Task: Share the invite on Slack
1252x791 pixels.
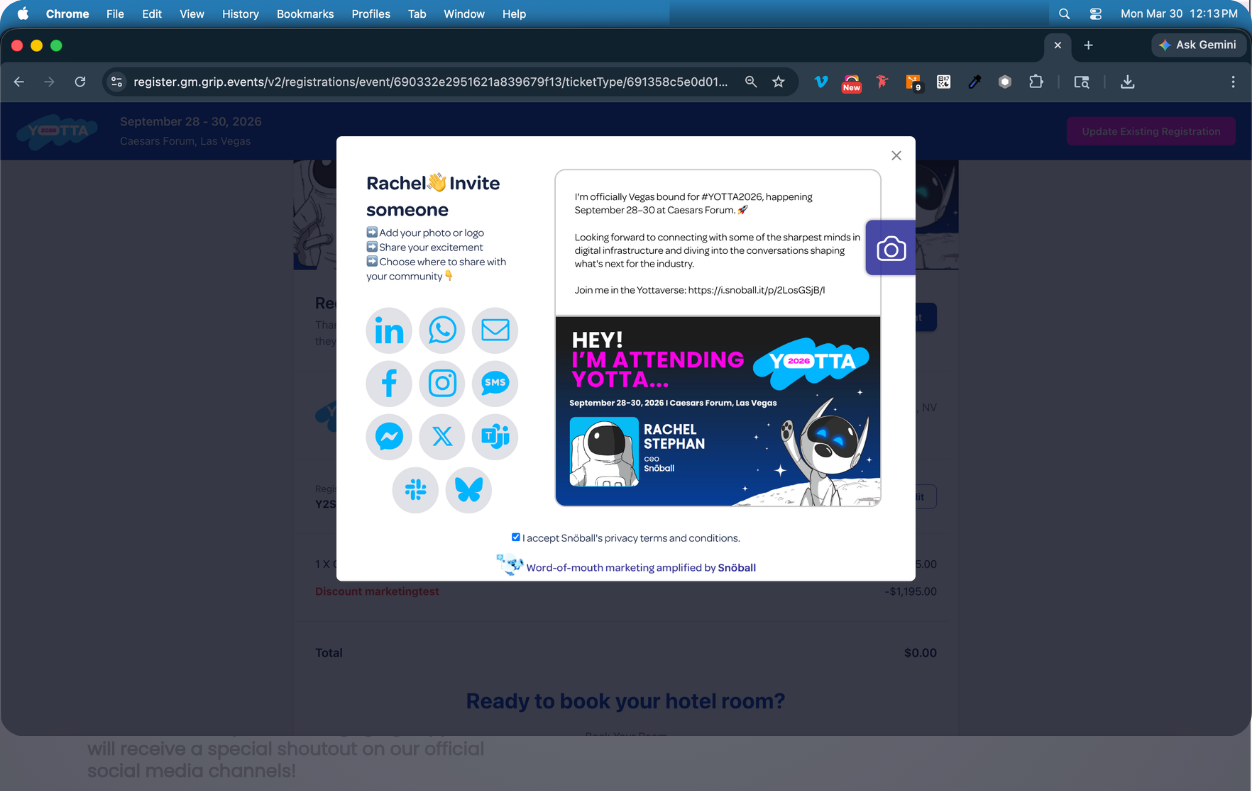Action: (x=415, y=490)
